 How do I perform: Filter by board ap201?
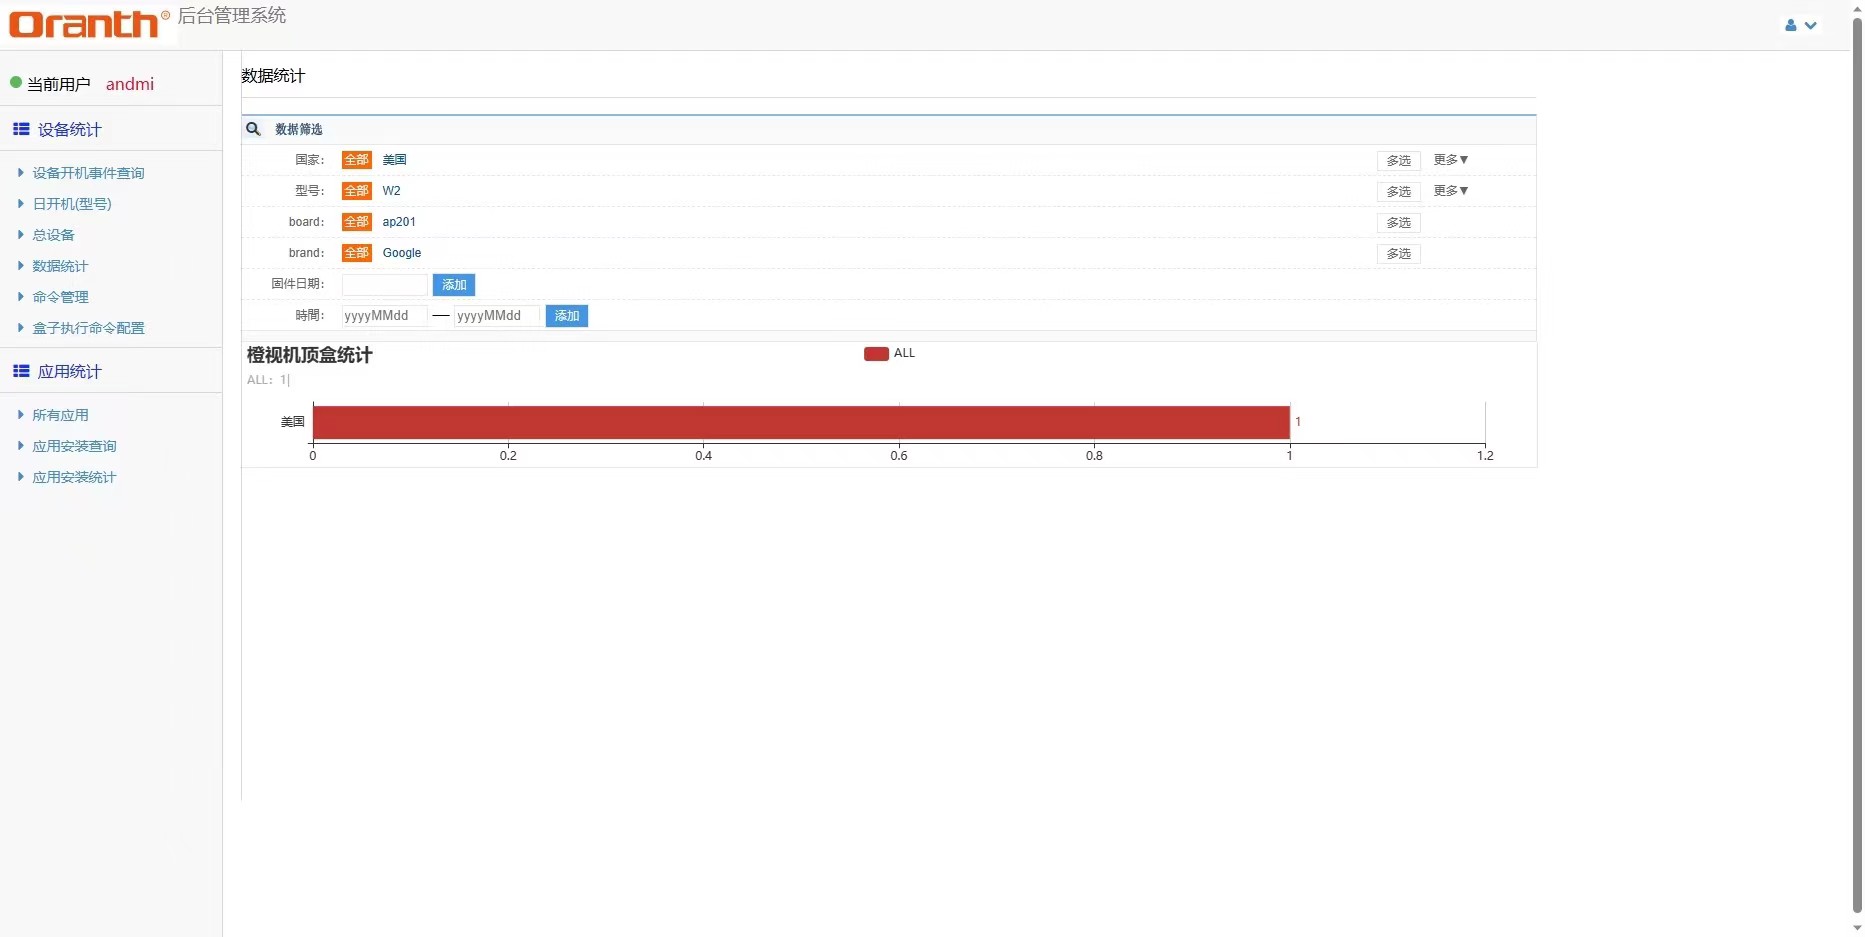399,222
